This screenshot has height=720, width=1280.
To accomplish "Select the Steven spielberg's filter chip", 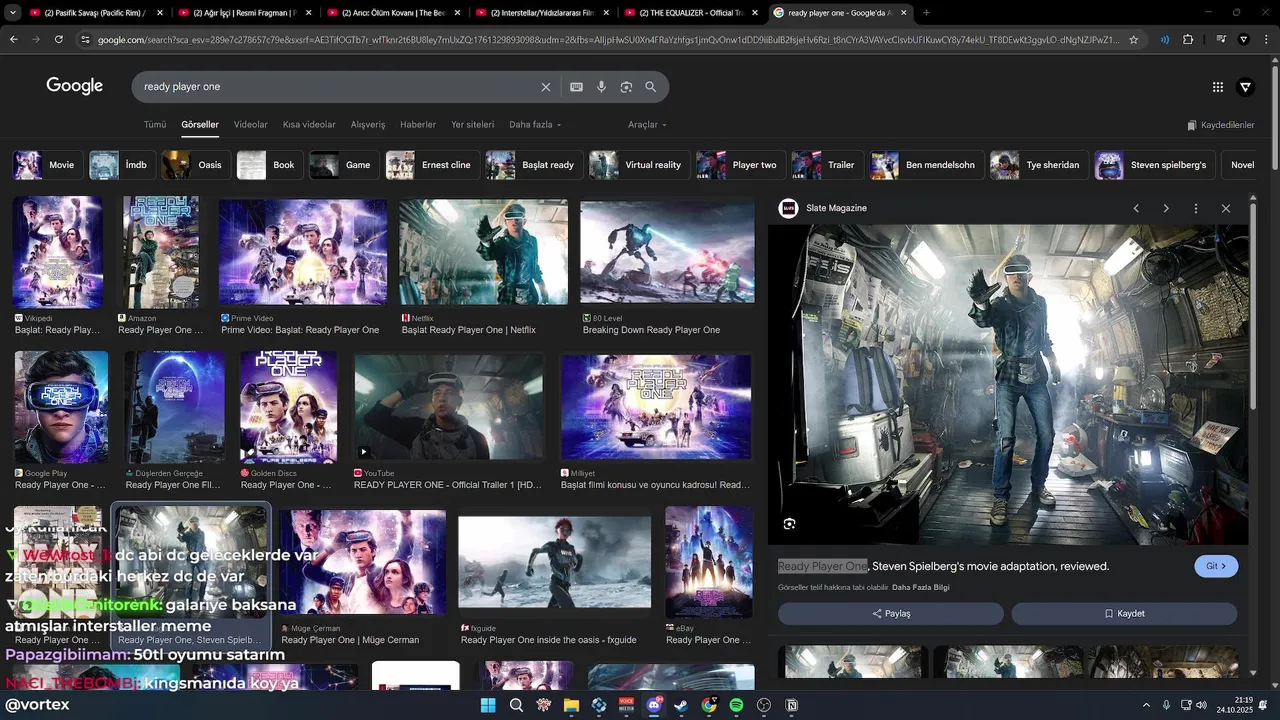I will click(1153, 165).
